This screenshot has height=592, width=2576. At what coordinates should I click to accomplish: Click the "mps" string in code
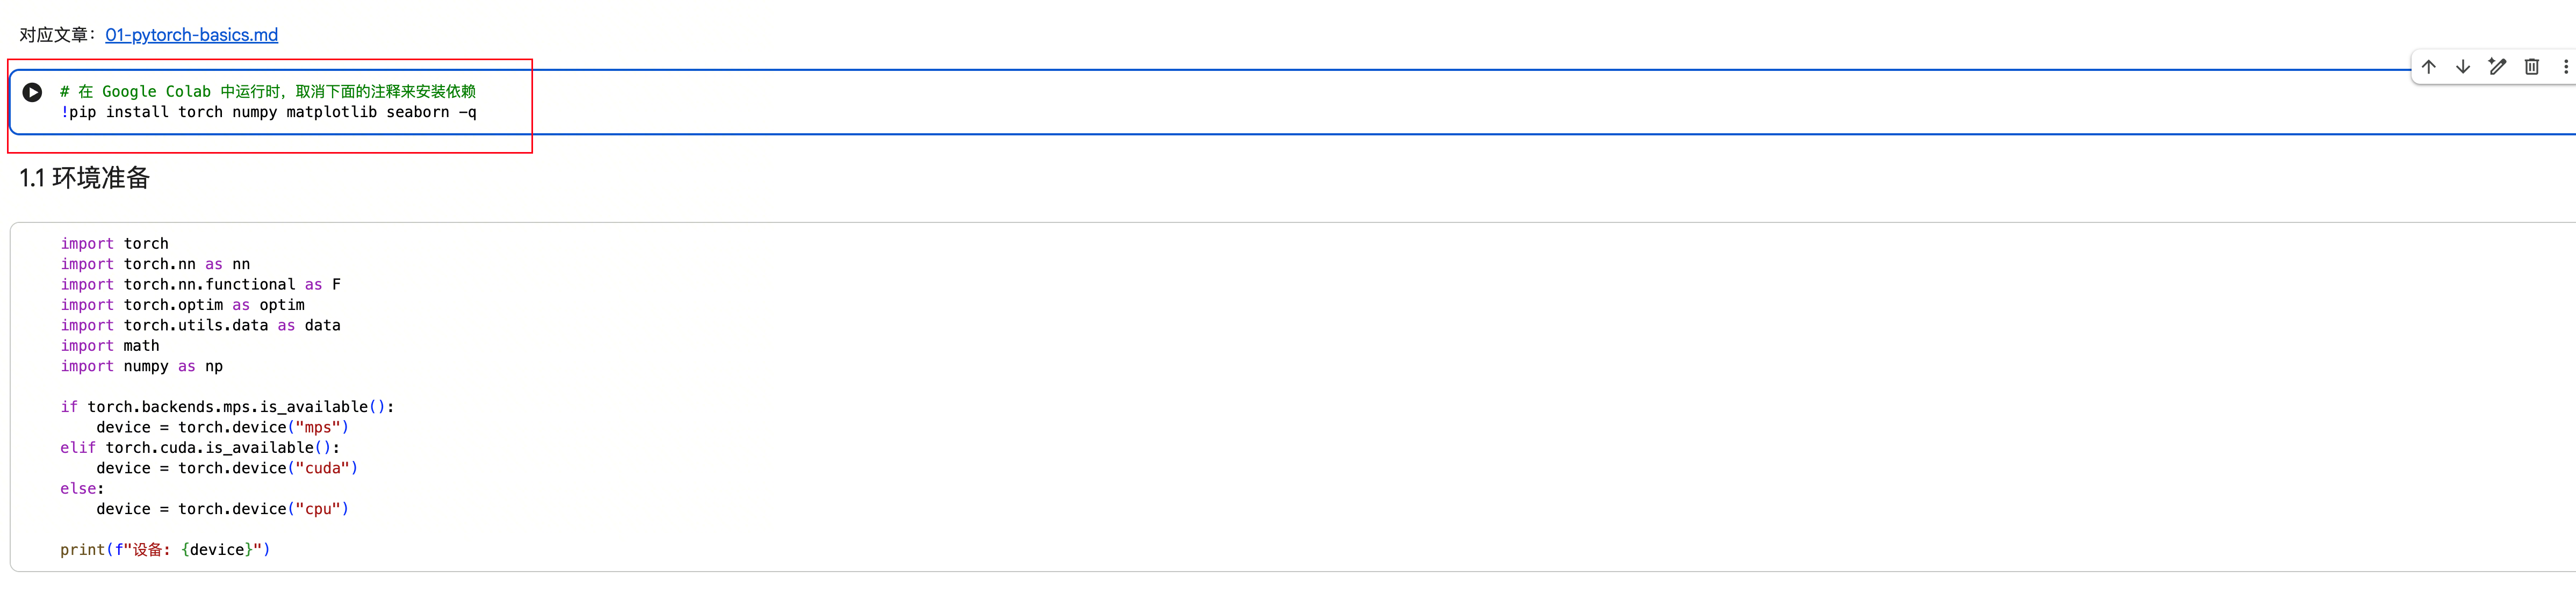[x=318, y=428]
